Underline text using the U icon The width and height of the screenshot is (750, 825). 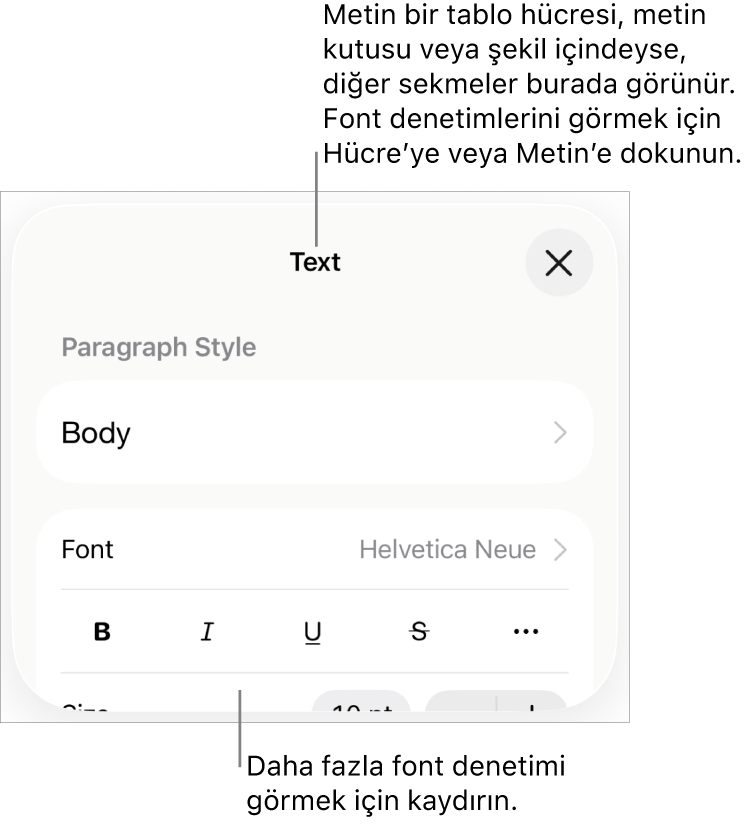pyautogui.click(x=313, y=632)
